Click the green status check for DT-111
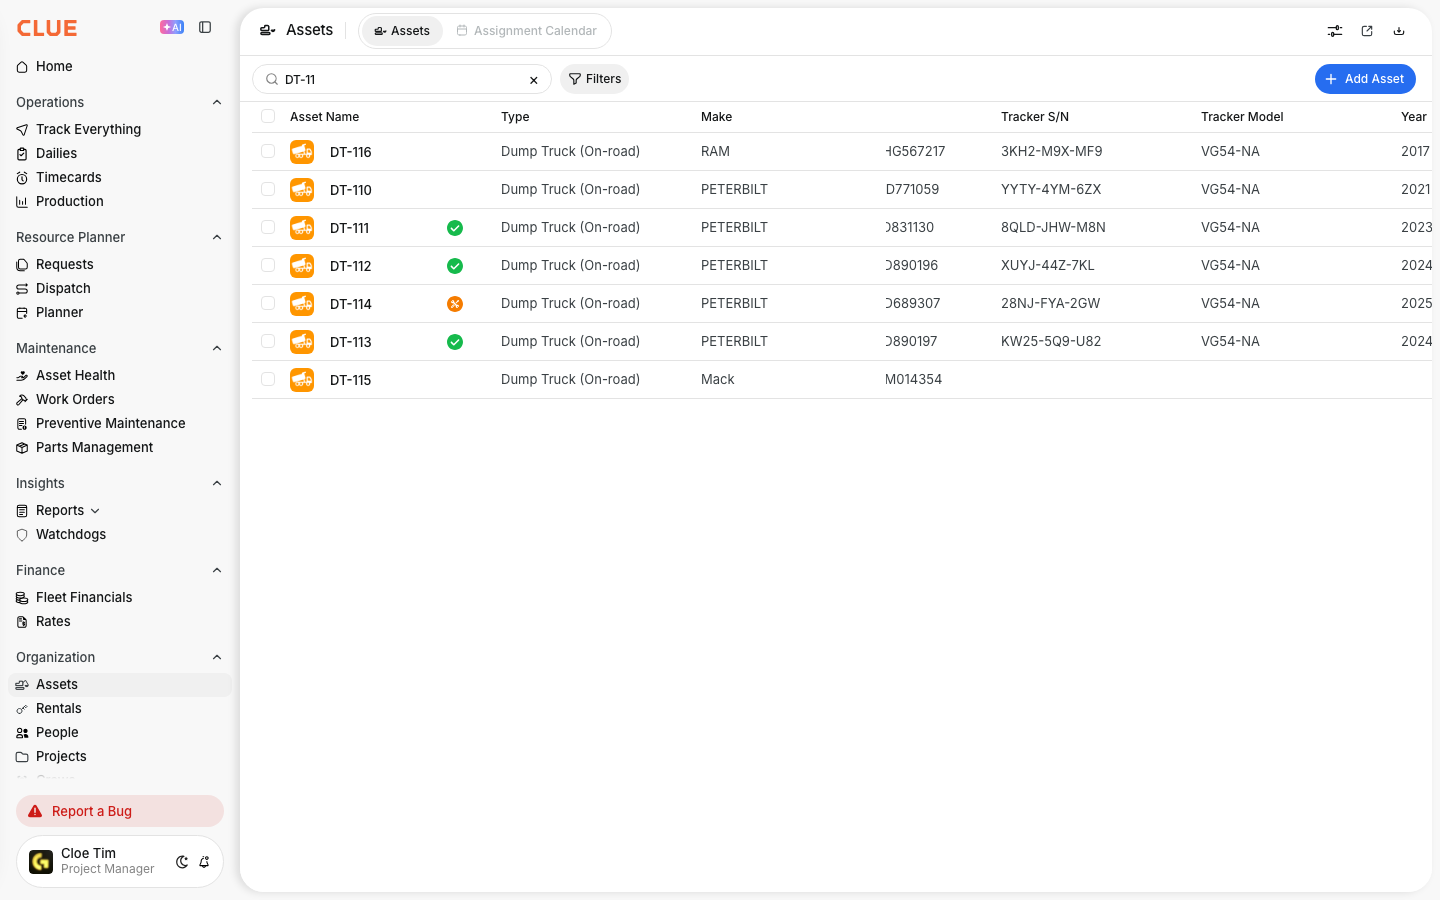This screenshot has width=1440, height=900. pos(455,228)
